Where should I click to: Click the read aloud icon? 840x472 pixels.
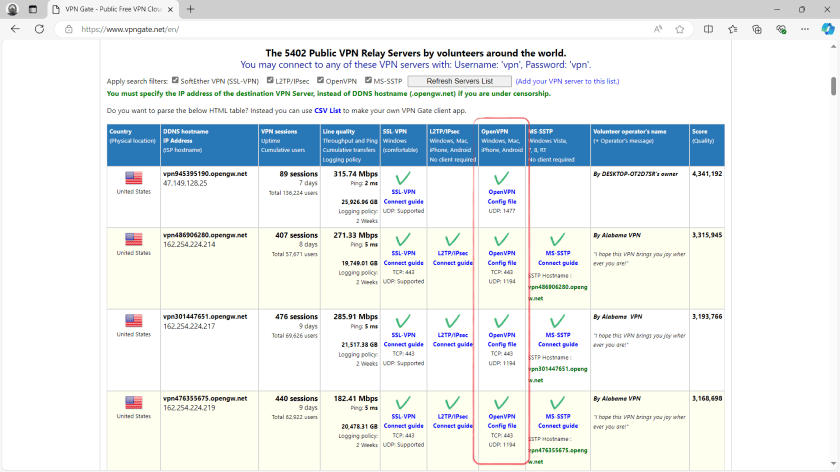click(x=658, y=29)
